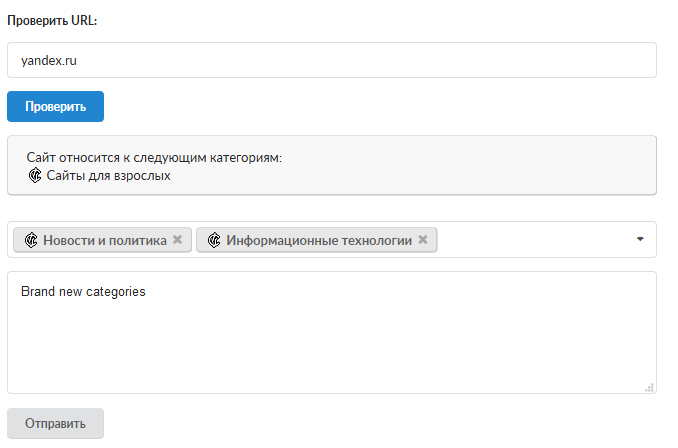Click the Новости и политика tag icon
The width and height of the screenshot is (678, 448).
[x=31, y=240]
